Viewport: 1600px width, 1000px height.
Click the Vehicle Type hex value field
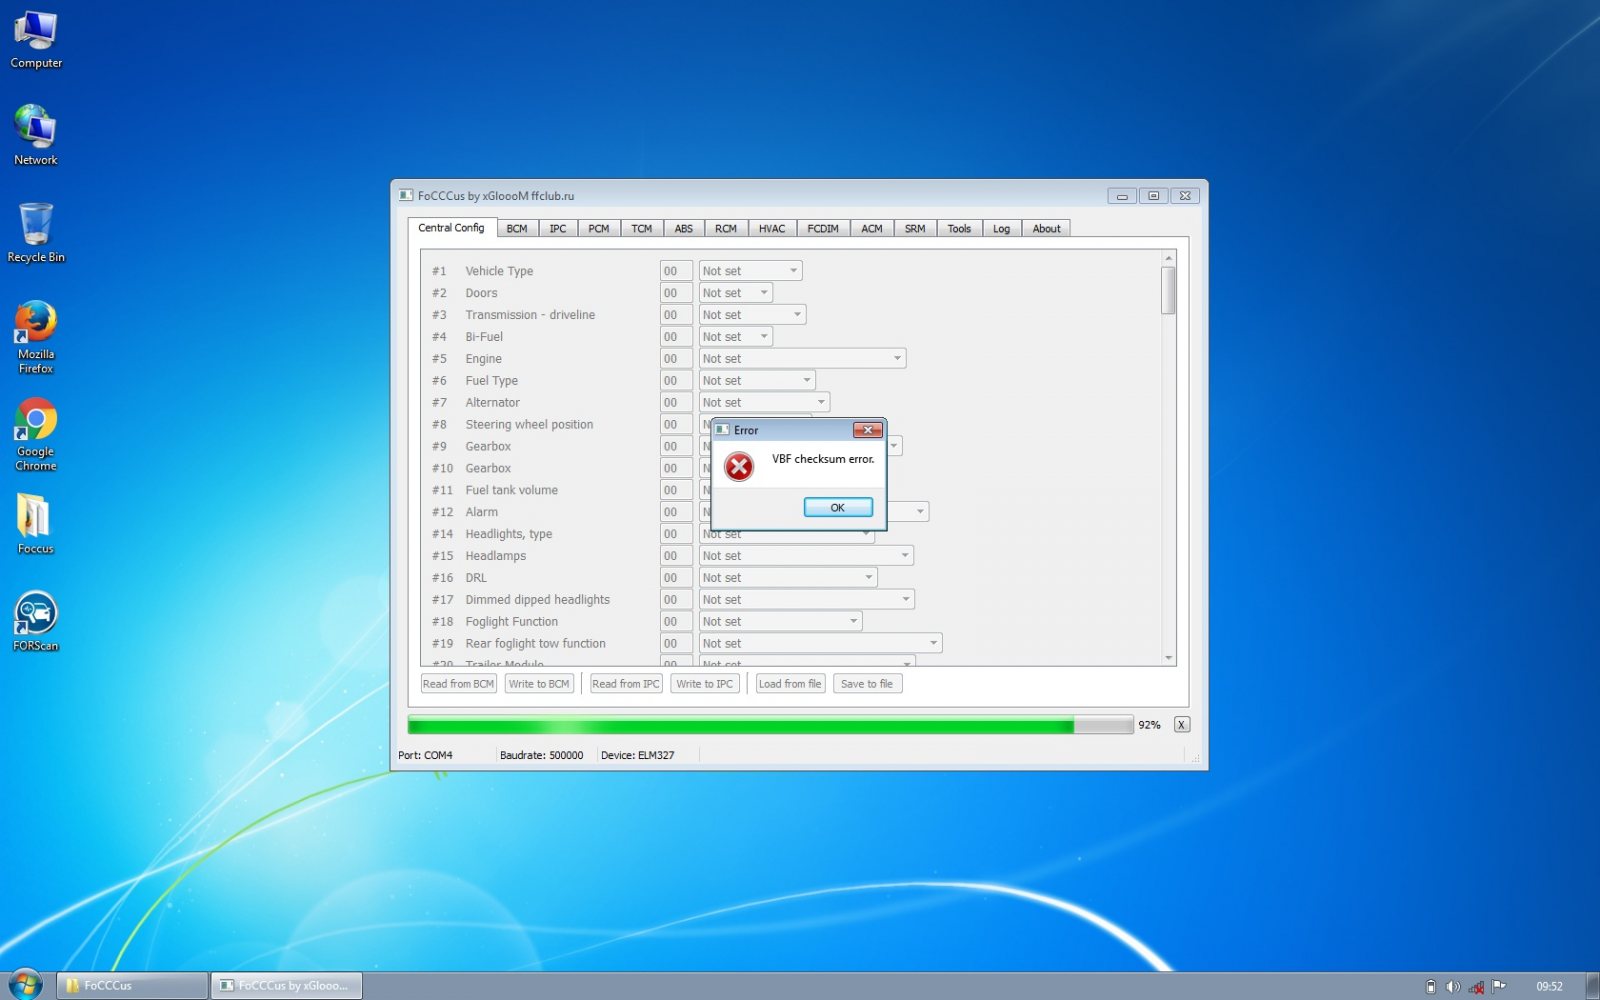coord(676,271)
